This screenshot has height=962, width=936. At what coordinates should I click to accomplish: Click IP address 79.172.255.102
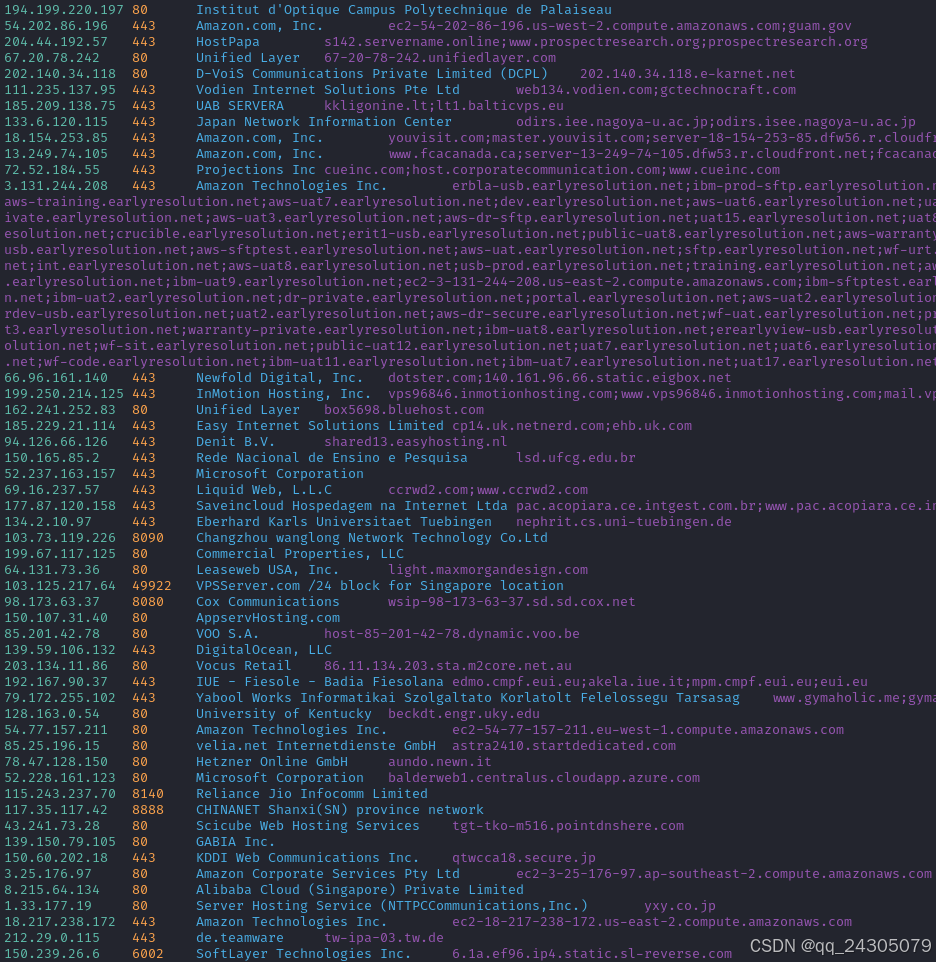pyautogui.click(x=59, y=696)
